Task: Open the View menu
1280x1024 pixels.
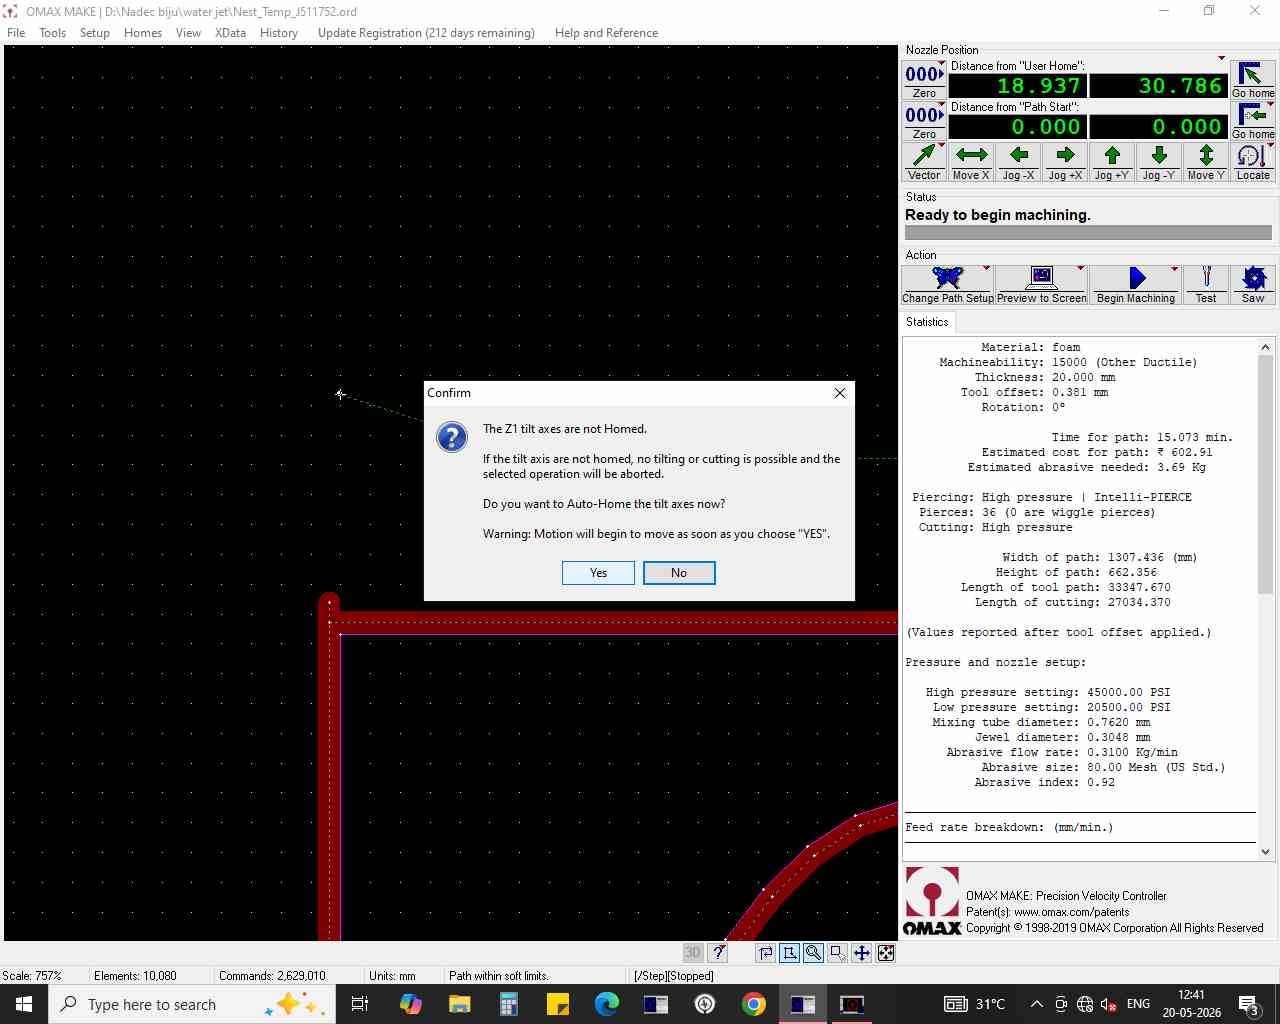Action: (188, 33)
